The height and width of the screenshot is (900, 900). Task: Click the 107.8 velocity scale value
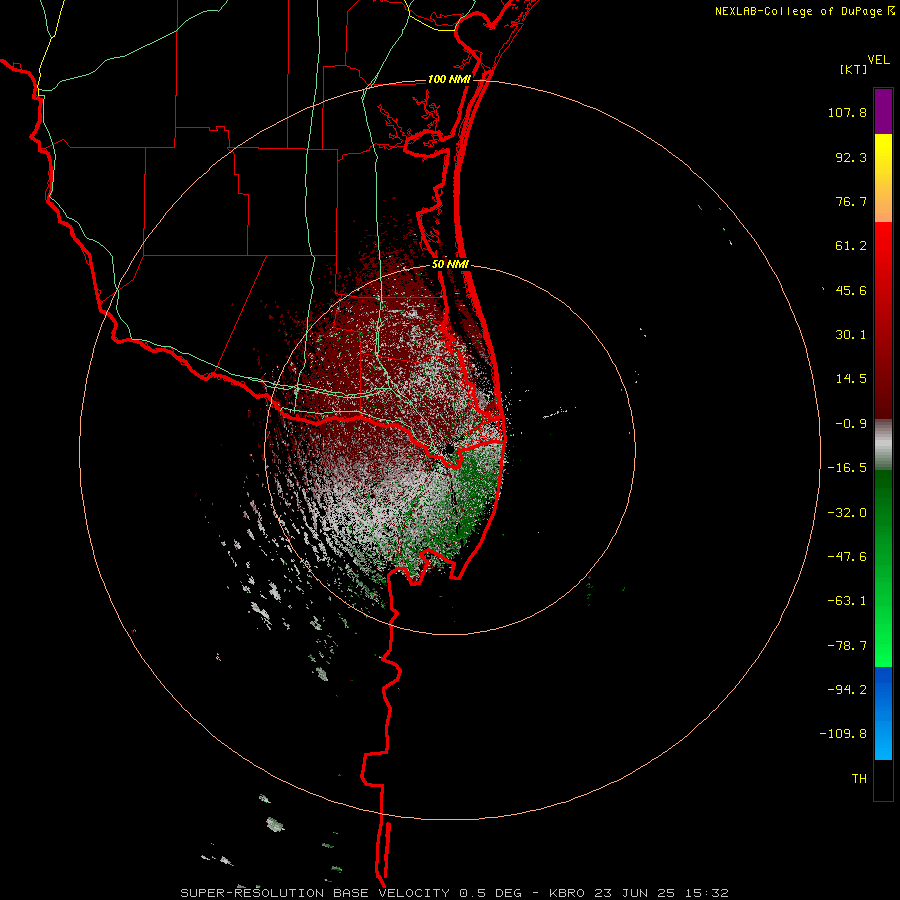847,112
